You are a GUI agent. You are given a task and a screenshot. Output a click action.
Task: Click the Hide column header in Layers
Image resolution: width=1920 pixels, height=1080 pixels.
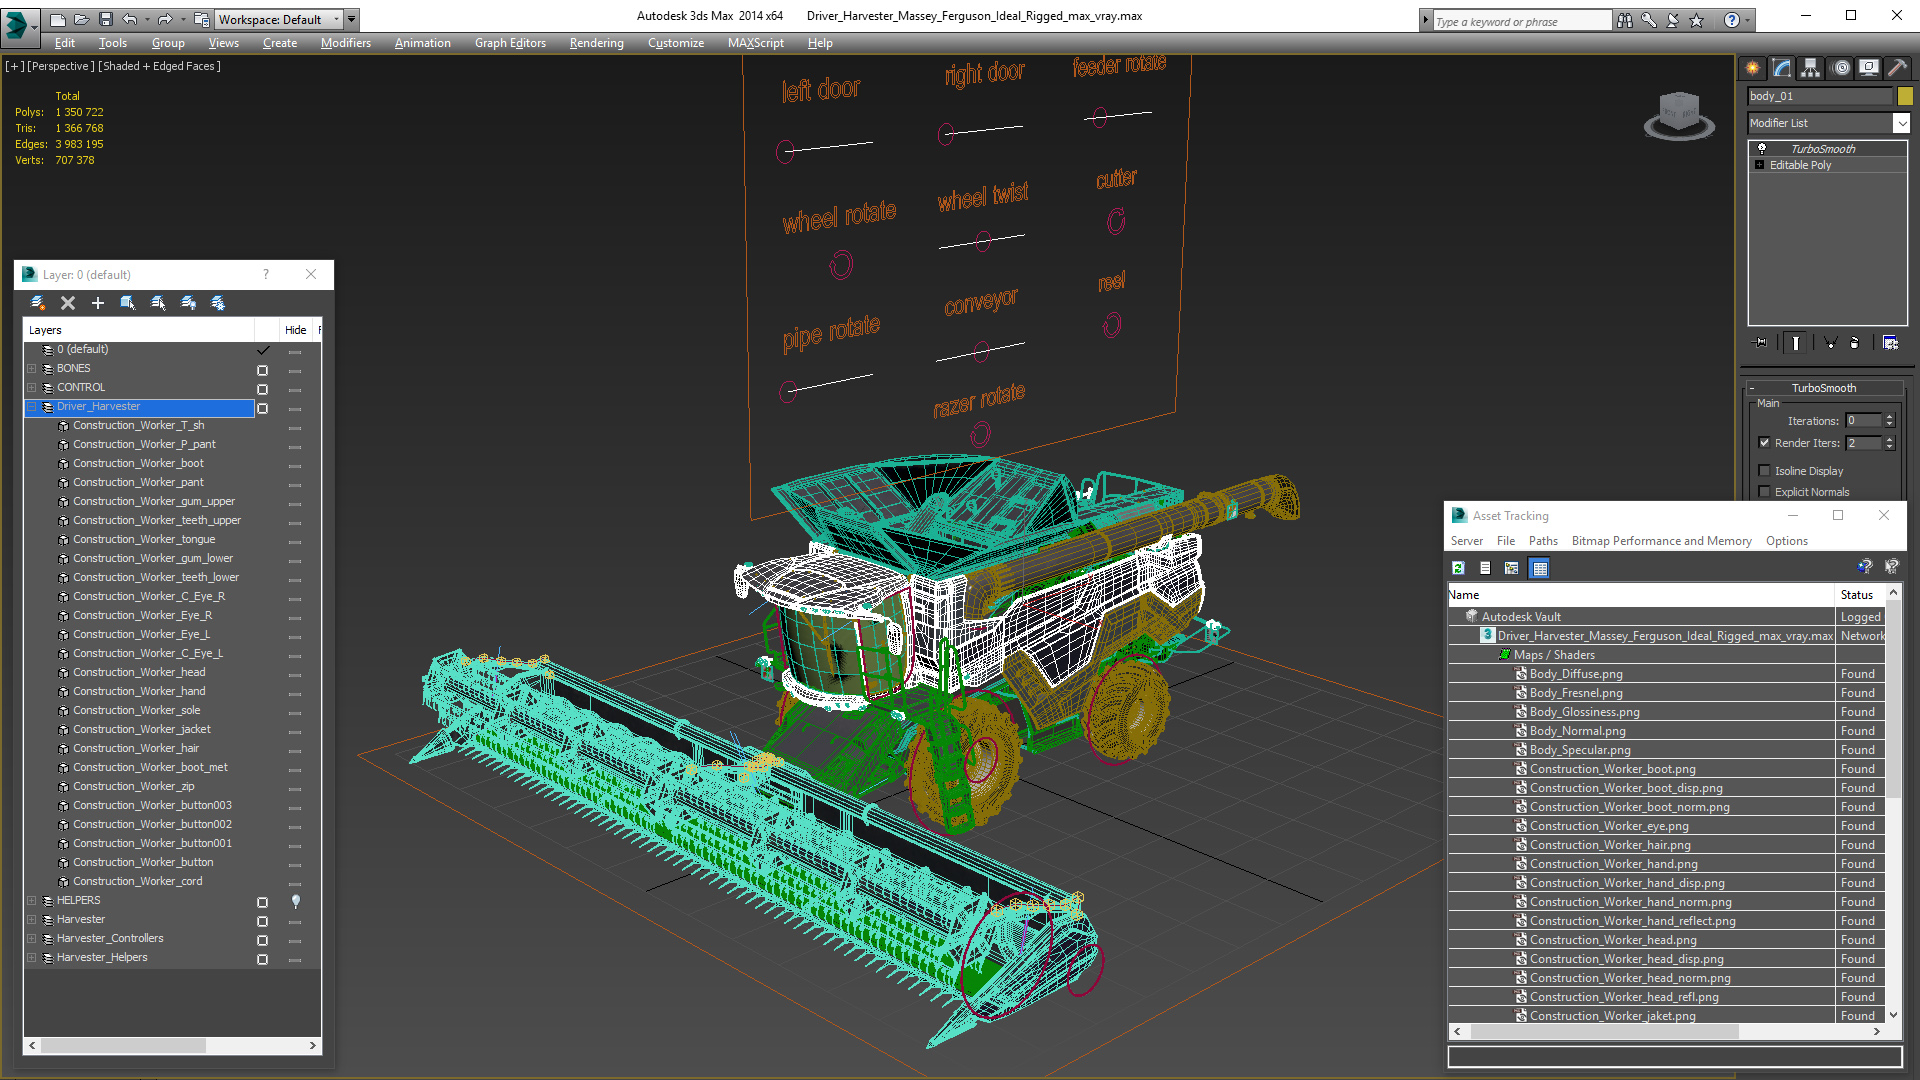tap(296, 330)
